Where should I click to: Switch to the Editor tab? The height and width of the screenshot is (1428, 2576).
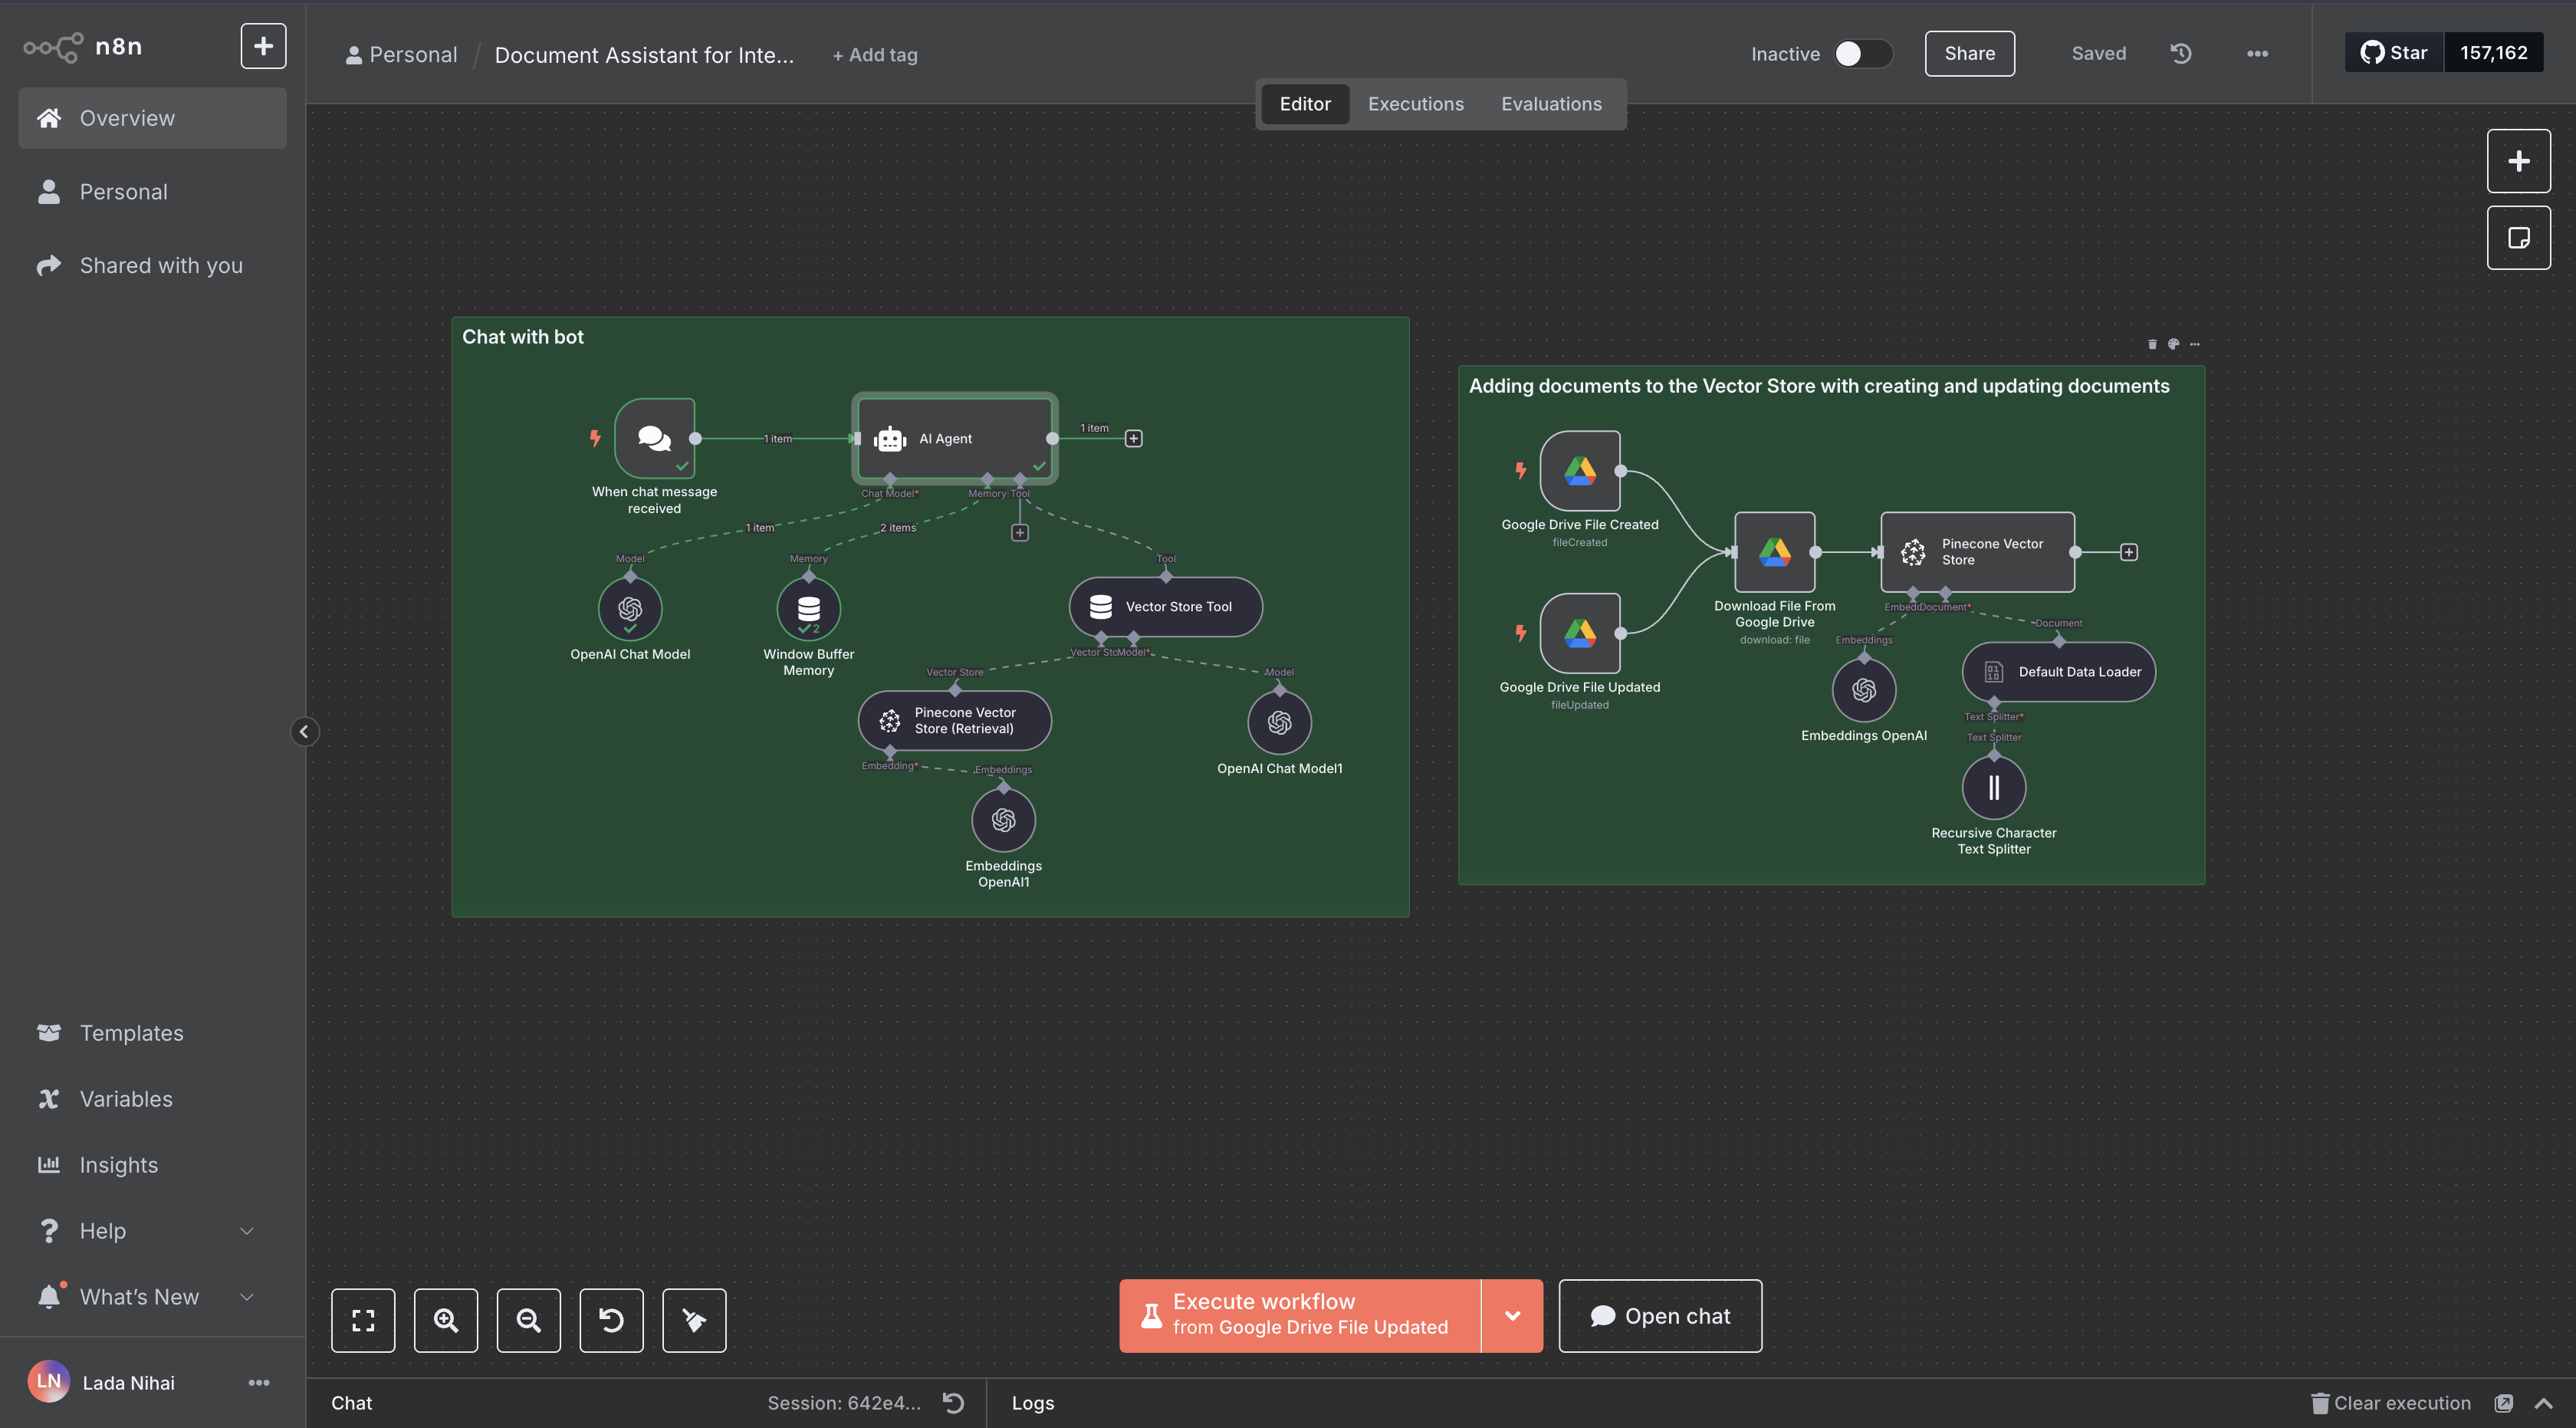point(1305,104)
